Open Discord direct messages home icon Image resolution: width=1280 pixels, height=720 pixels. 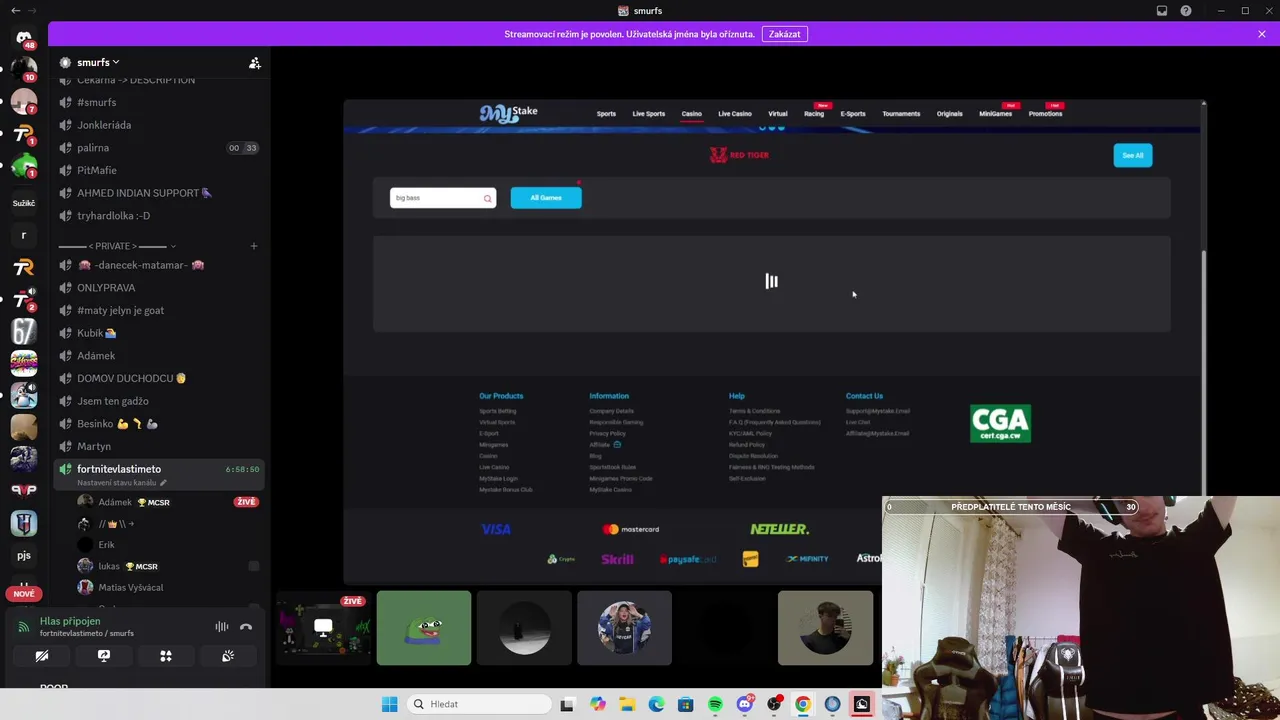[24, 37]
